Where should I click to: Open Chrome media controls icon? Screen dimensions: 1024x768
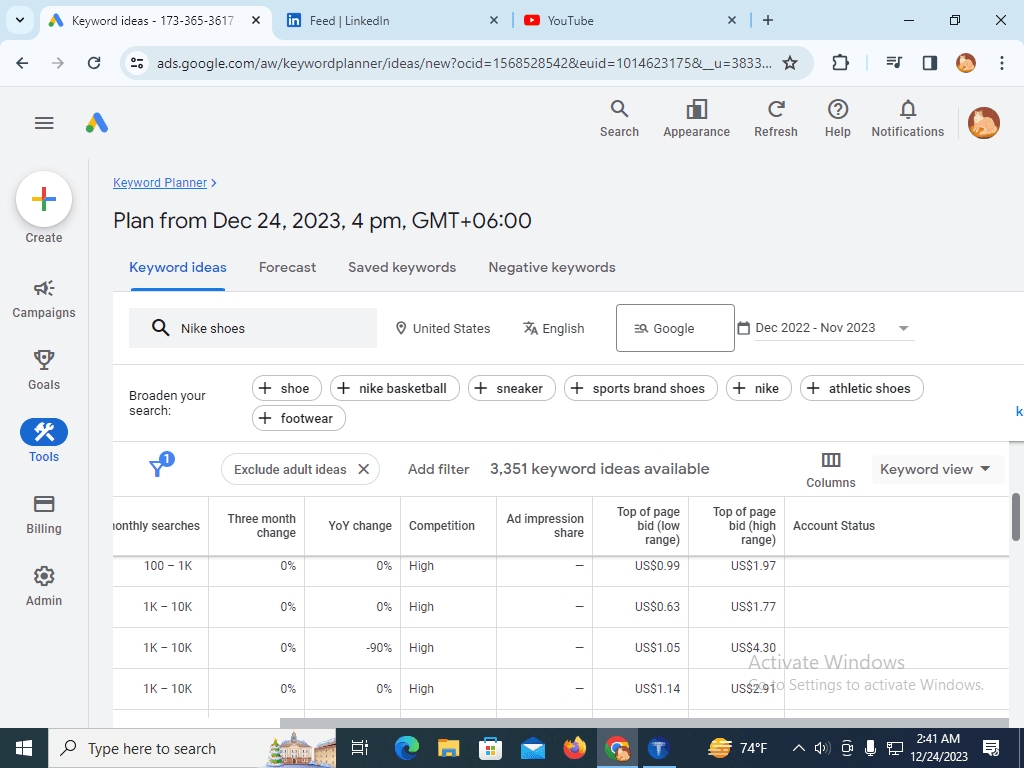(x=894, y=63)
